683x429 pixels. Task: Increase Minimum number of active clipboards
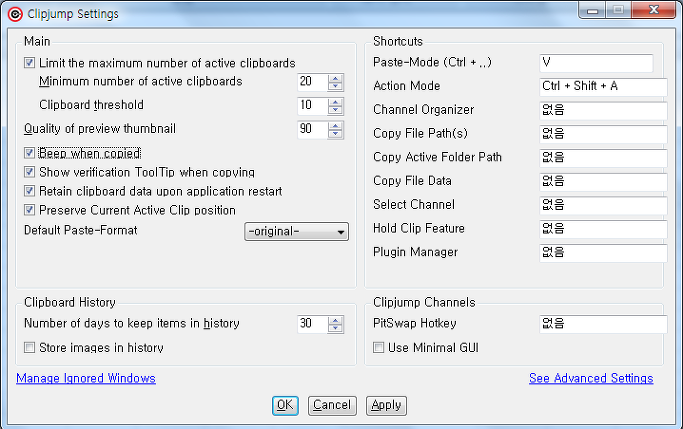(x=335, y=78)
